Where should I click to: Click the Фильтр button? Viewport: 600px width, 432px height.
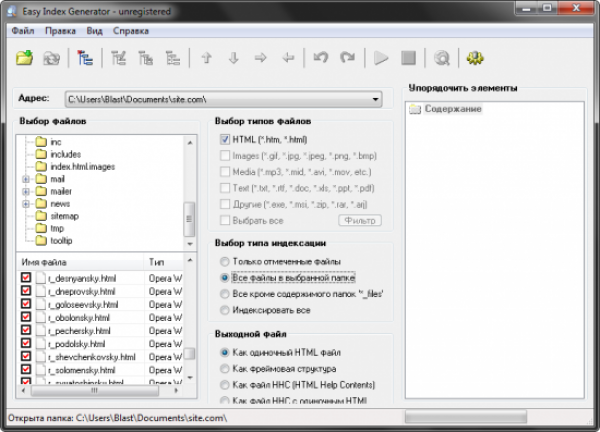point(359,220)
